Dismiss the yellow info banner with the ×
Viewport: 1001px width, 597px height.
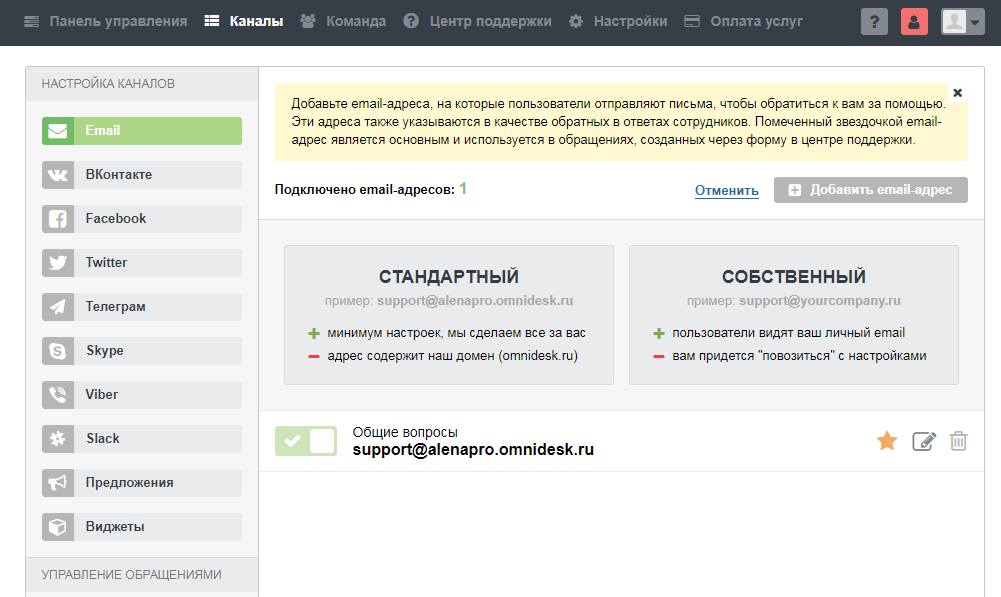[957, 92]
